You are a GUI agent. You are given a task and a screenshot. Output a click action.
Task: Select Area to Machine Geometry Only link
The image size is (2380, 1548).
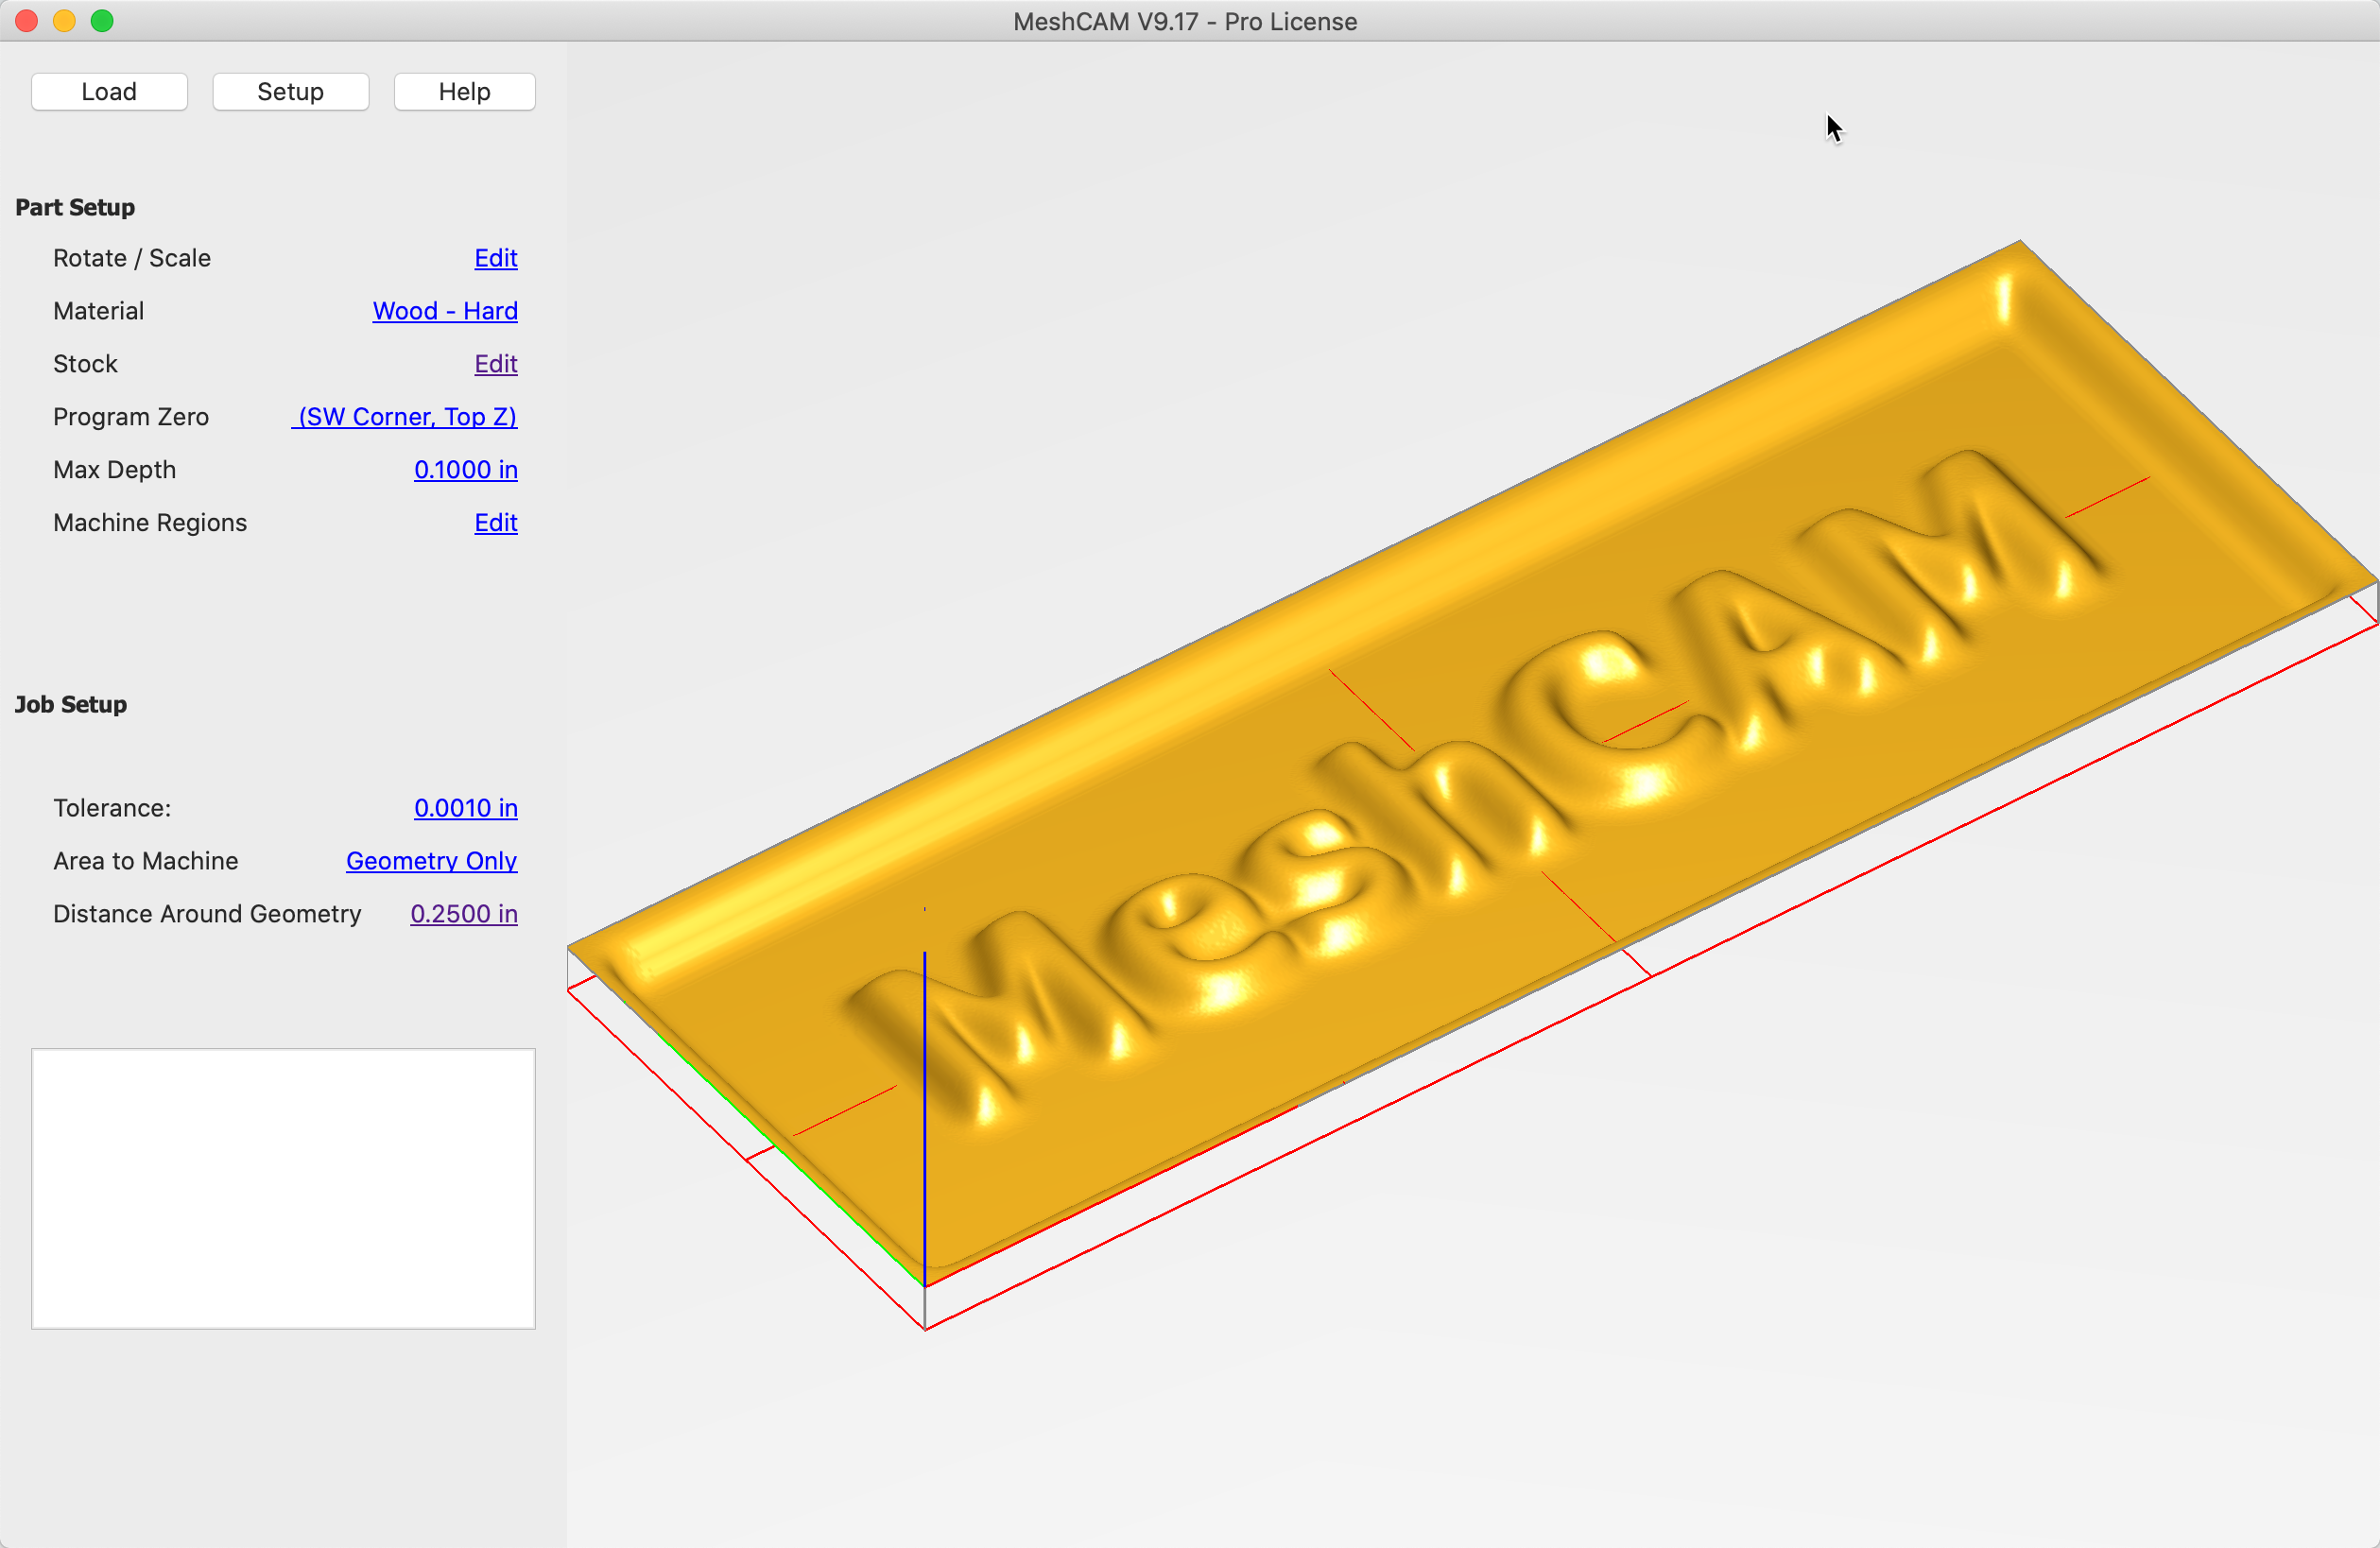pyautogui.click(x=432, y=861)
